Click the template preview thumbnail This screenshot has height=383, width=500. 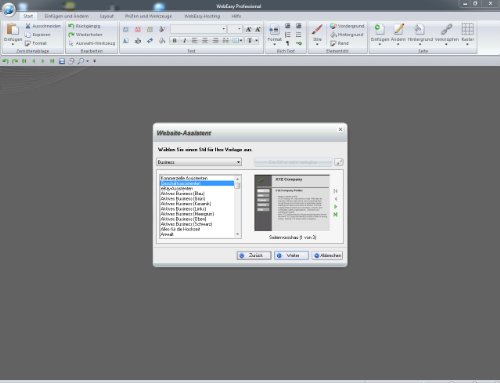[292, 203]
